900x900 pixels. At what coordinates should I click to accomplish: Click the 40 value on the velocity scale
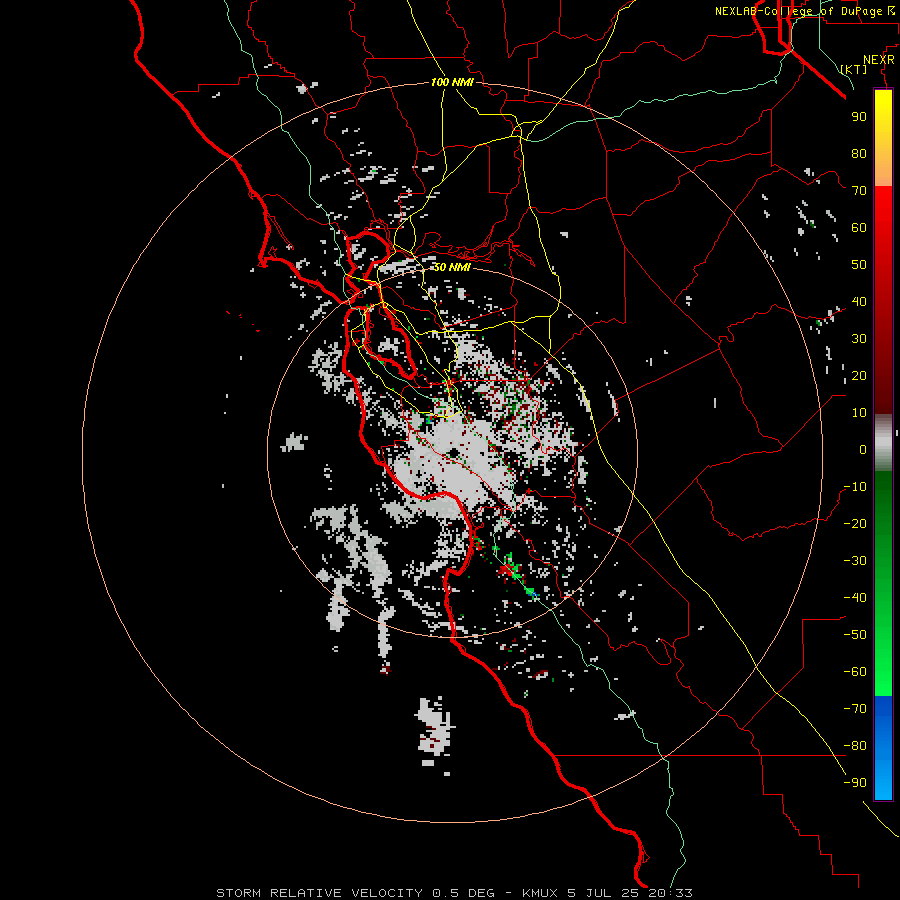859,302
